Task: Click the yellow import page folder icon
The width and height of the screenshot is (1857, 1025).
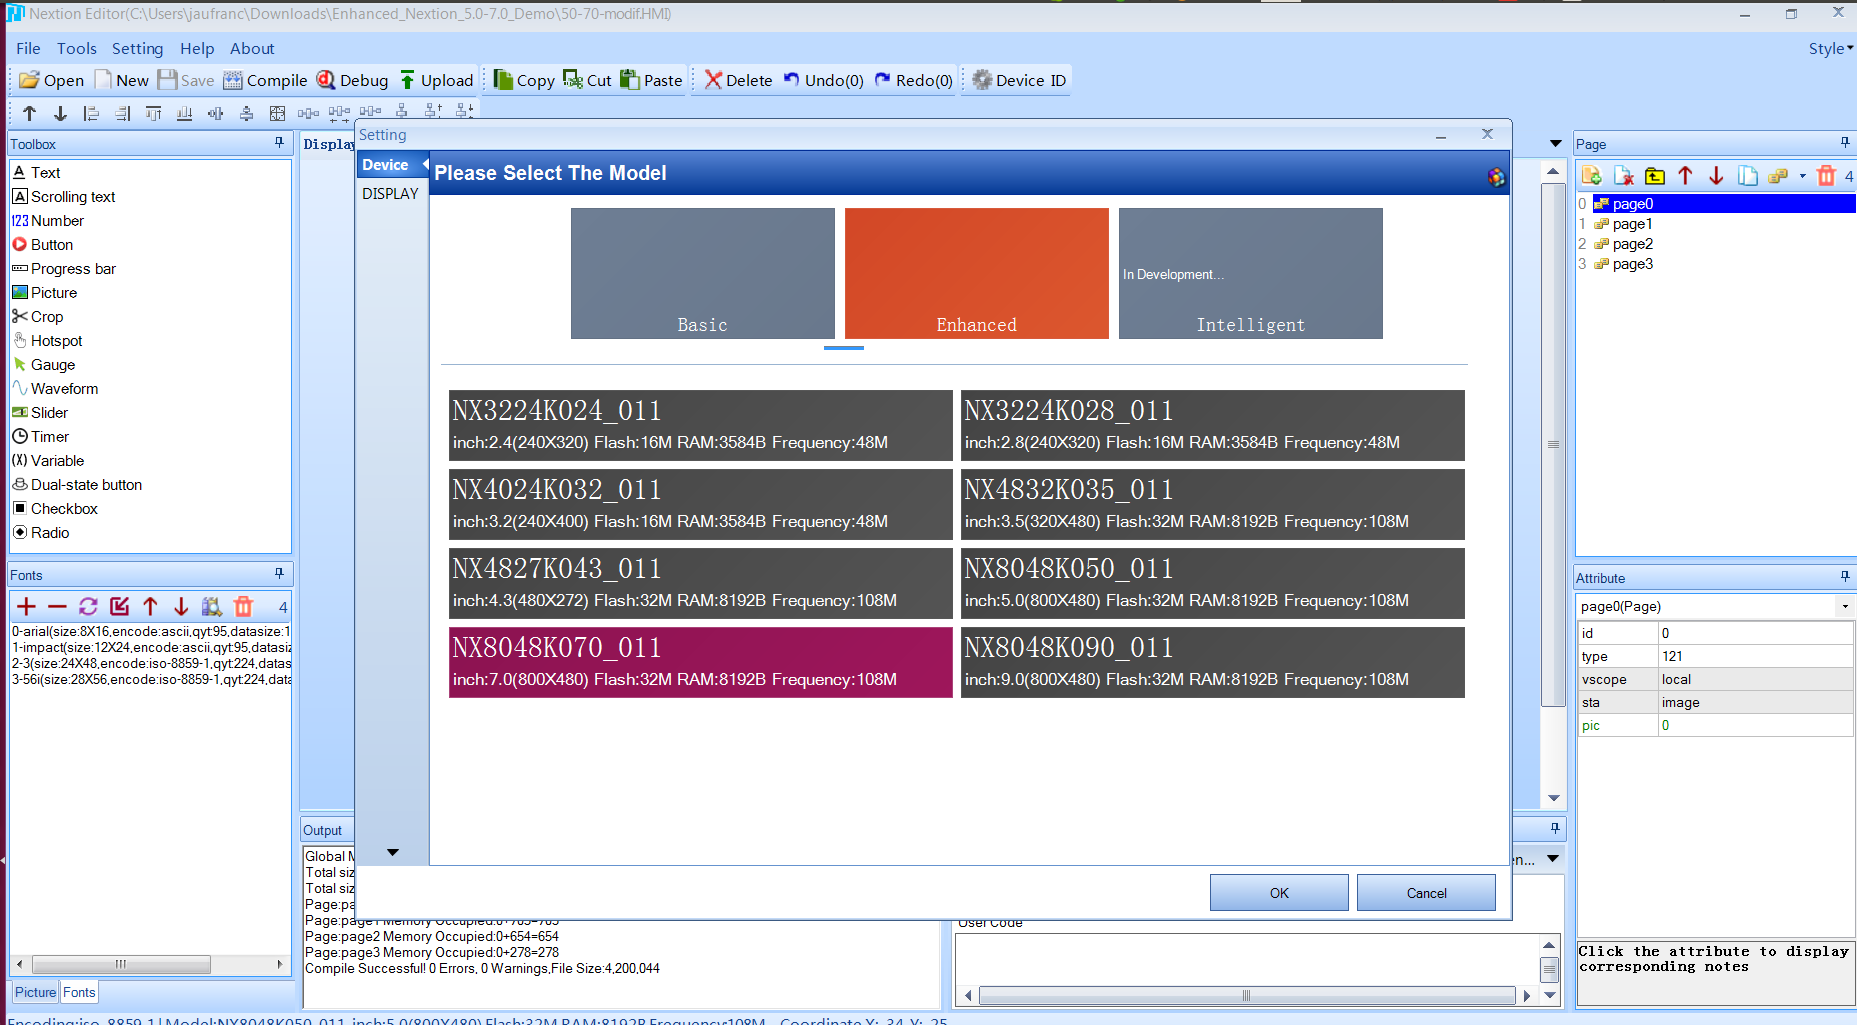Action: [1655, 176]
